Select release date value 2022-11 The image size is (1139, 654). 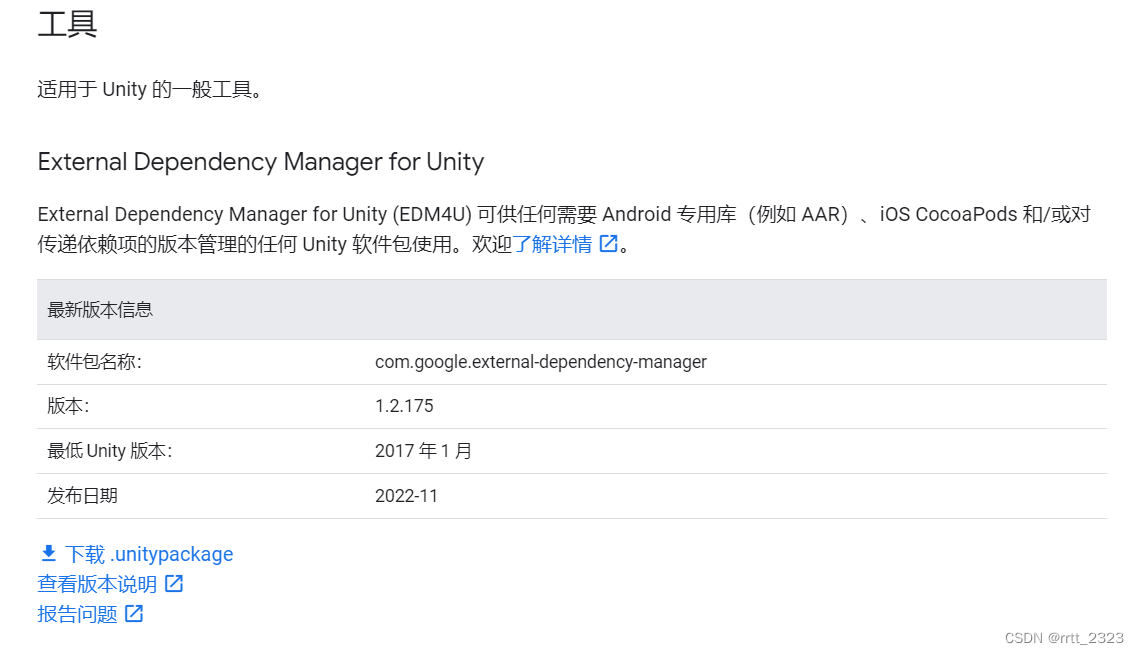pos(406,496)
